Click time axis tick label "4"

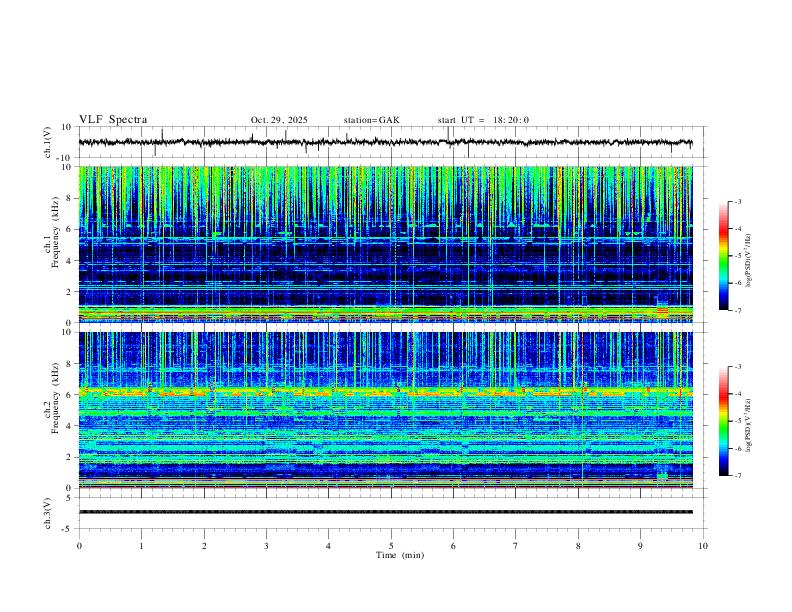pos(329,546)
